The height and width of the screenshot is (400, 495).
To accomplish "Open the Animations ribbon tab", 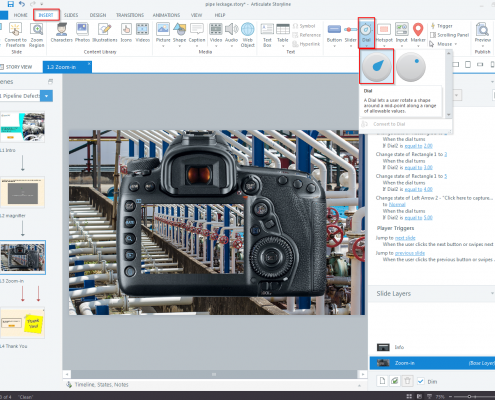I will click(166, 15).
